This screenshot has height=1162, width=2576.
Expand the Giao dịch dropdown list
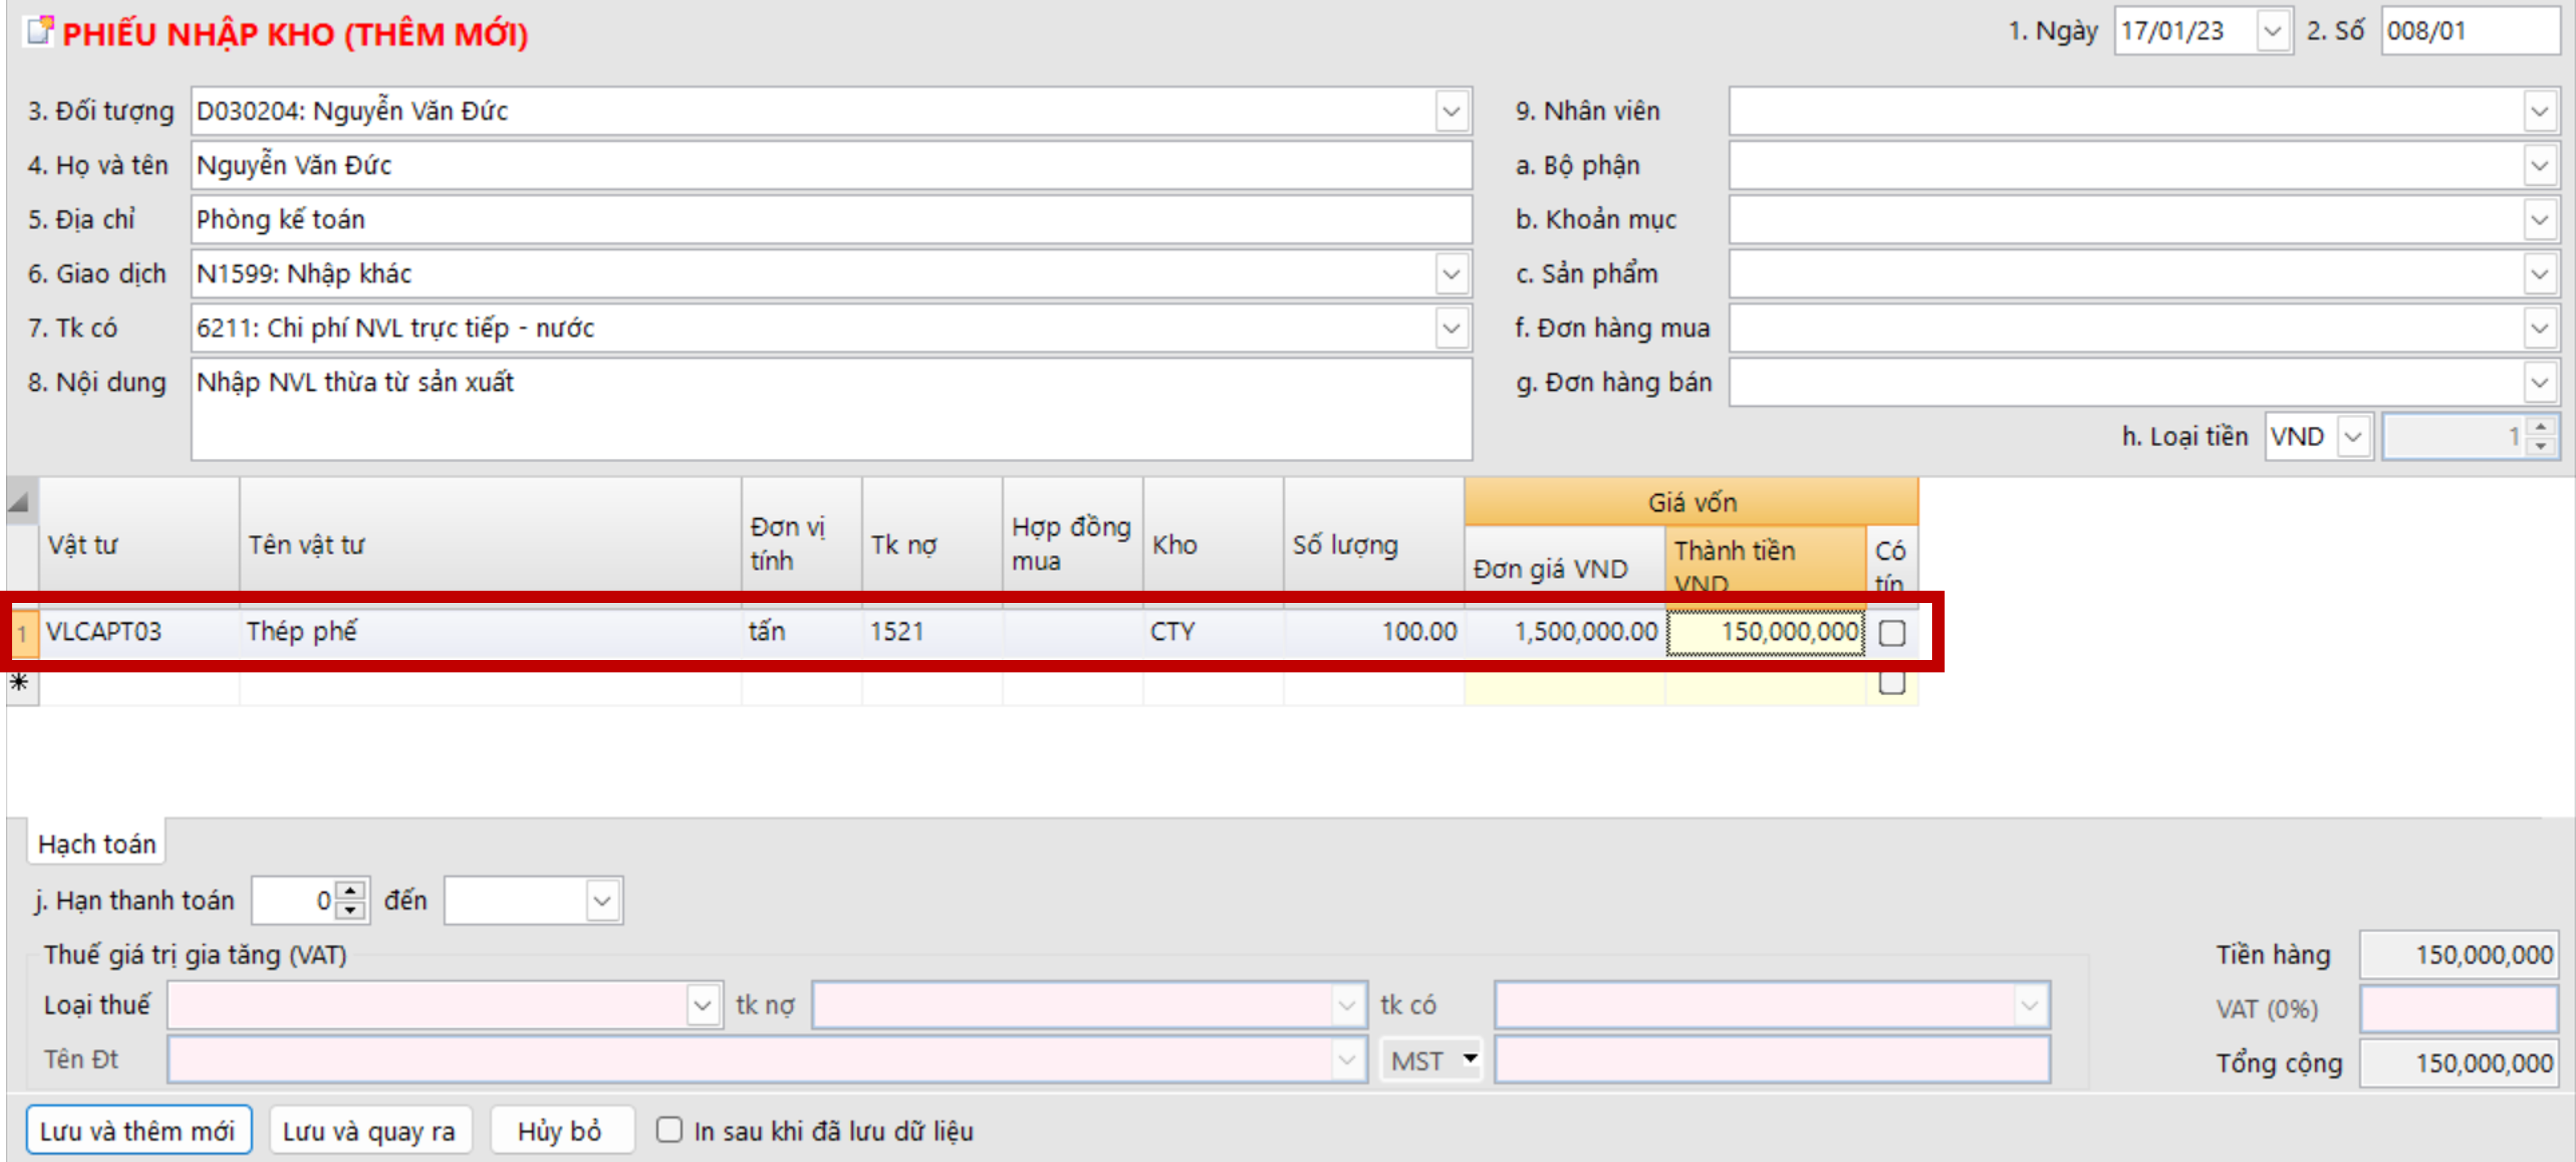click(x=1451, y=273)
